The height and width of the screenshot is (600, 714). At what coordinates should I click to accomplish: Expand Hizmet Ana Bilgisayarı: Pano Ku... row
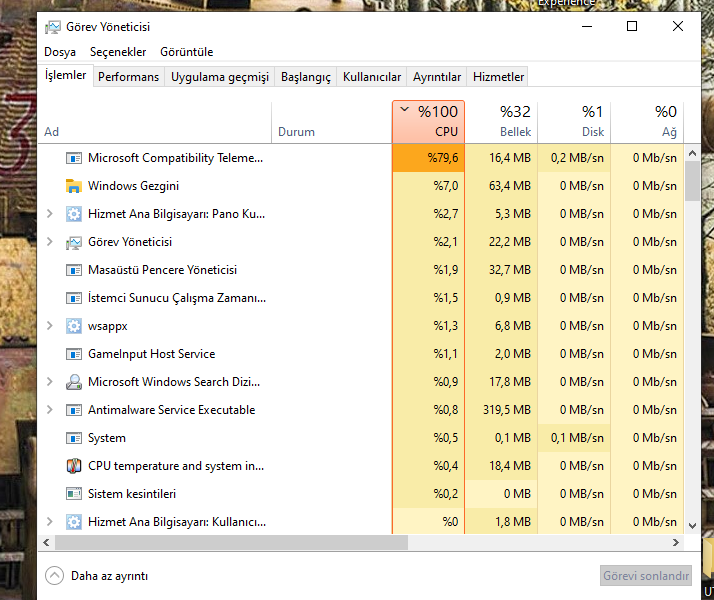click(50, 214)
